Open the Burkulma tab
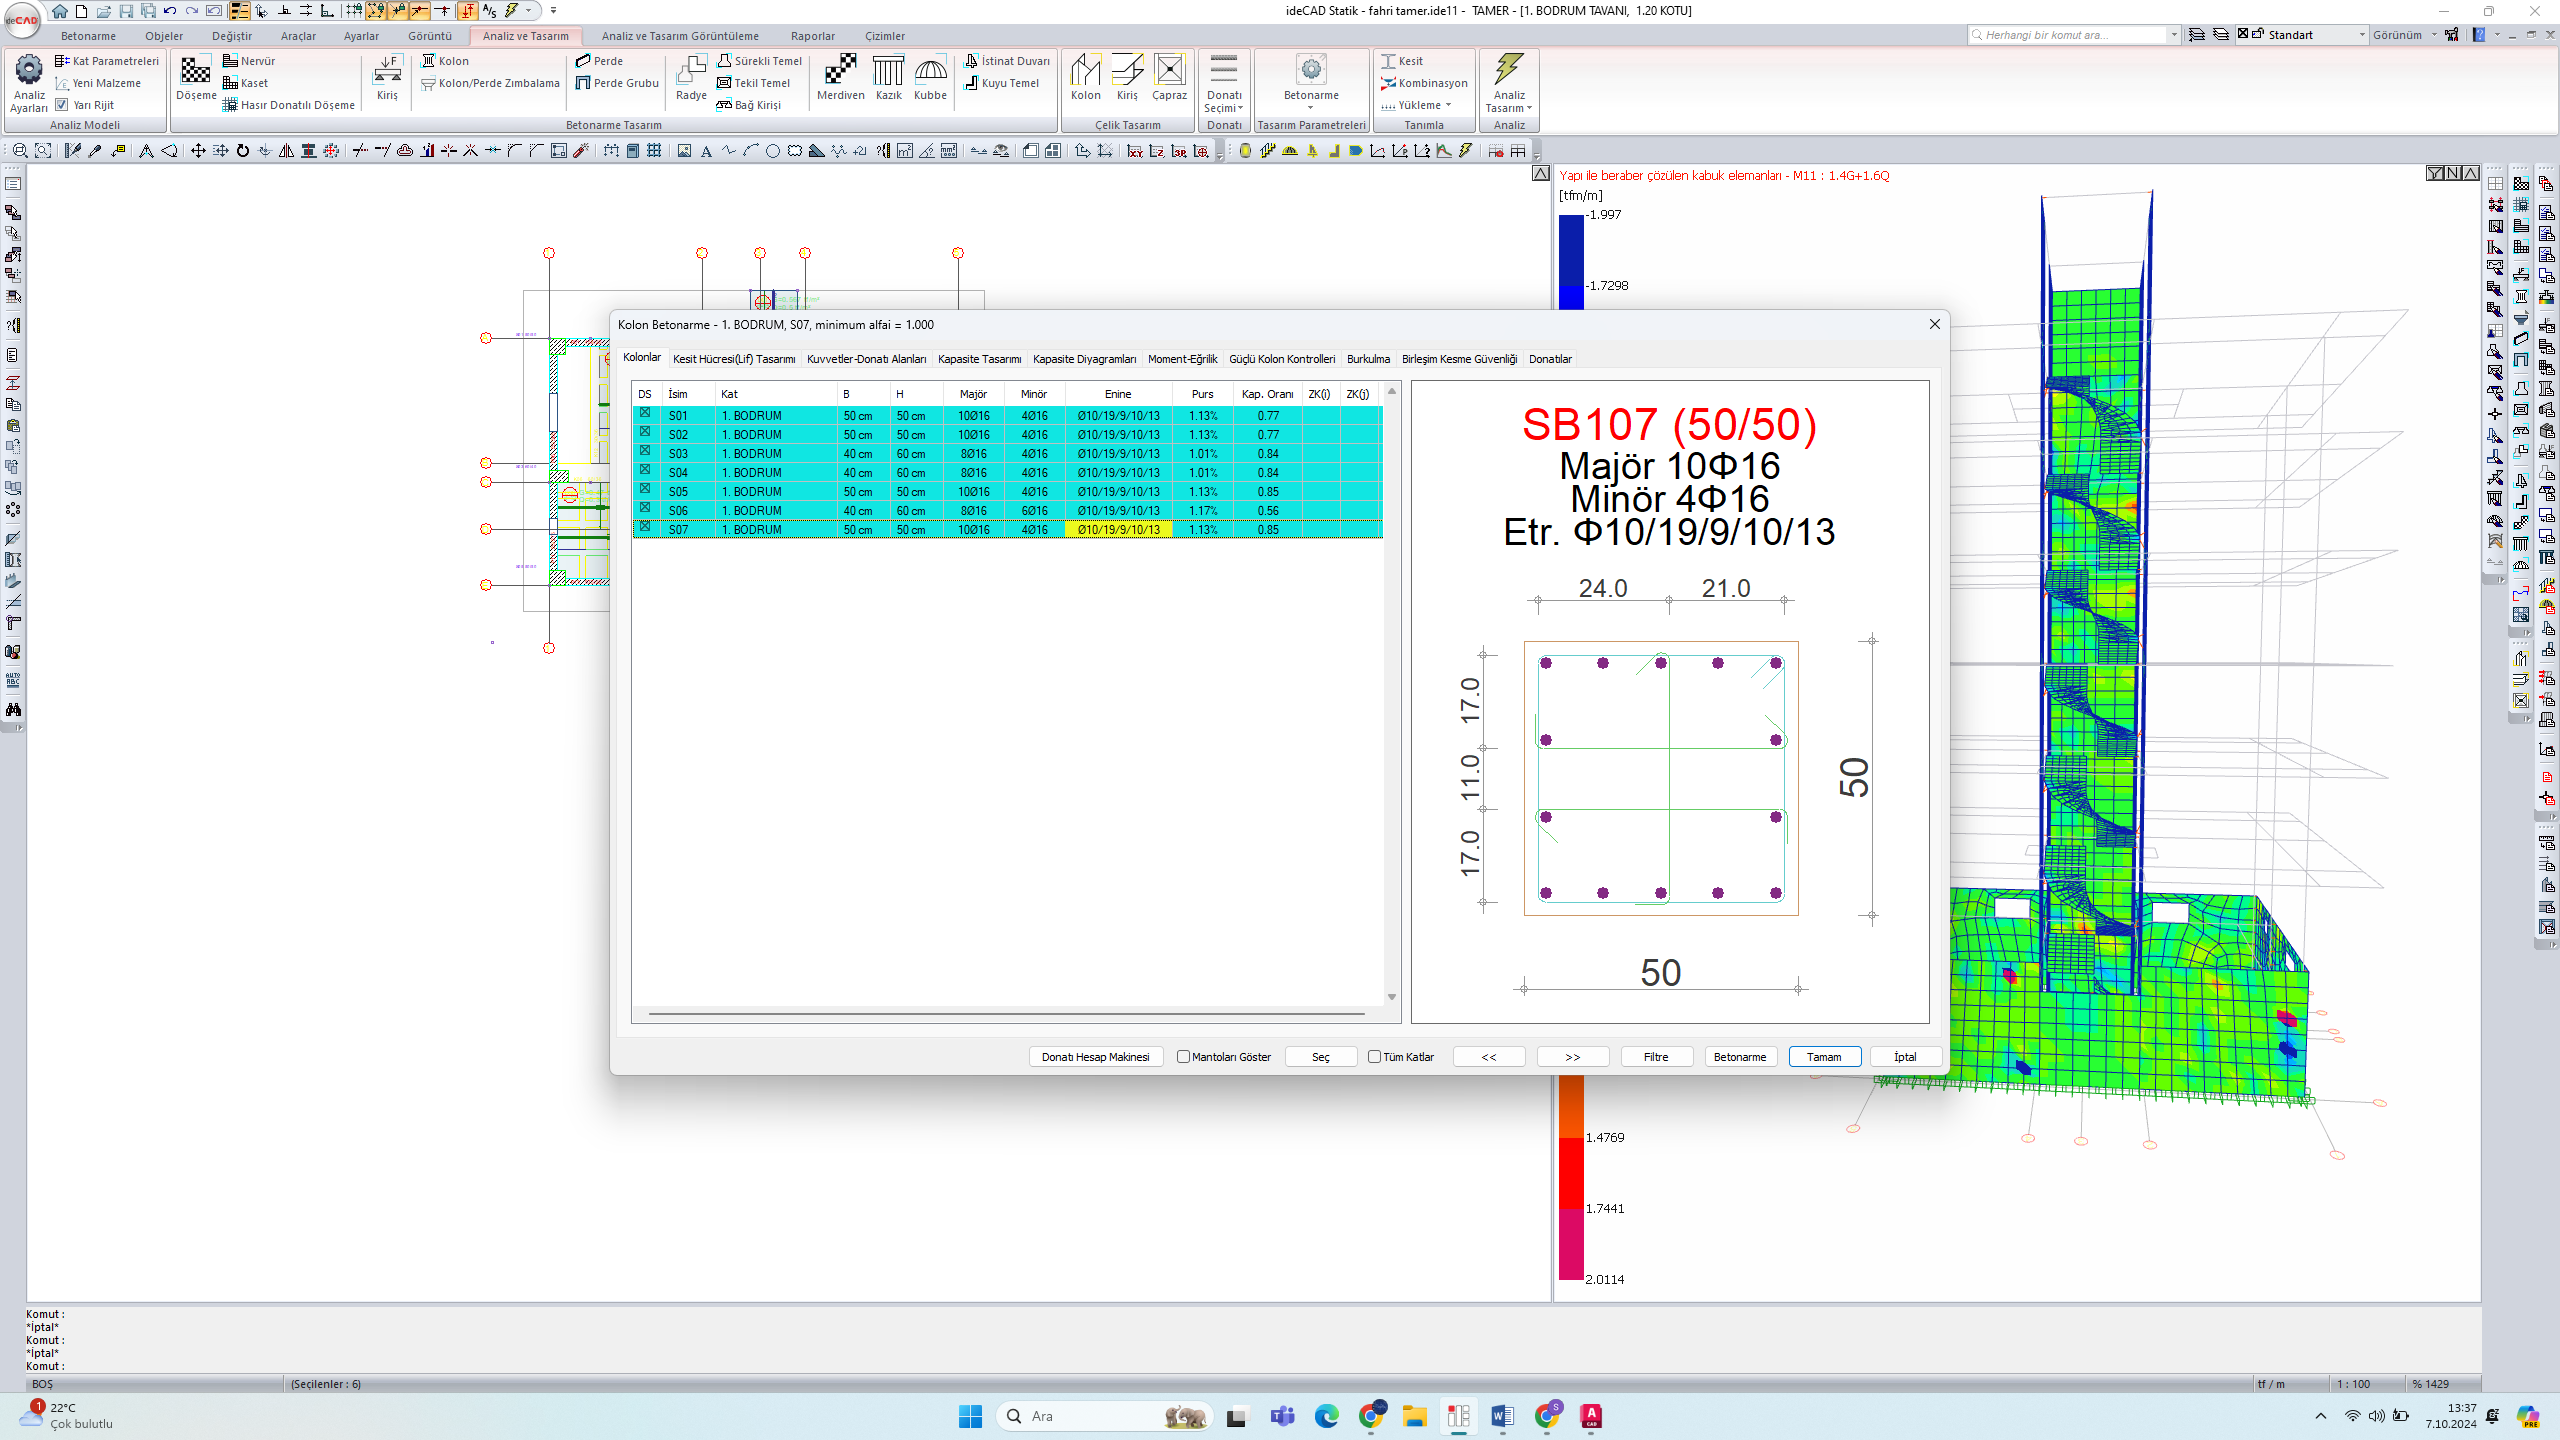This screenshot has width=2560, height=1440. point(1368,359)
